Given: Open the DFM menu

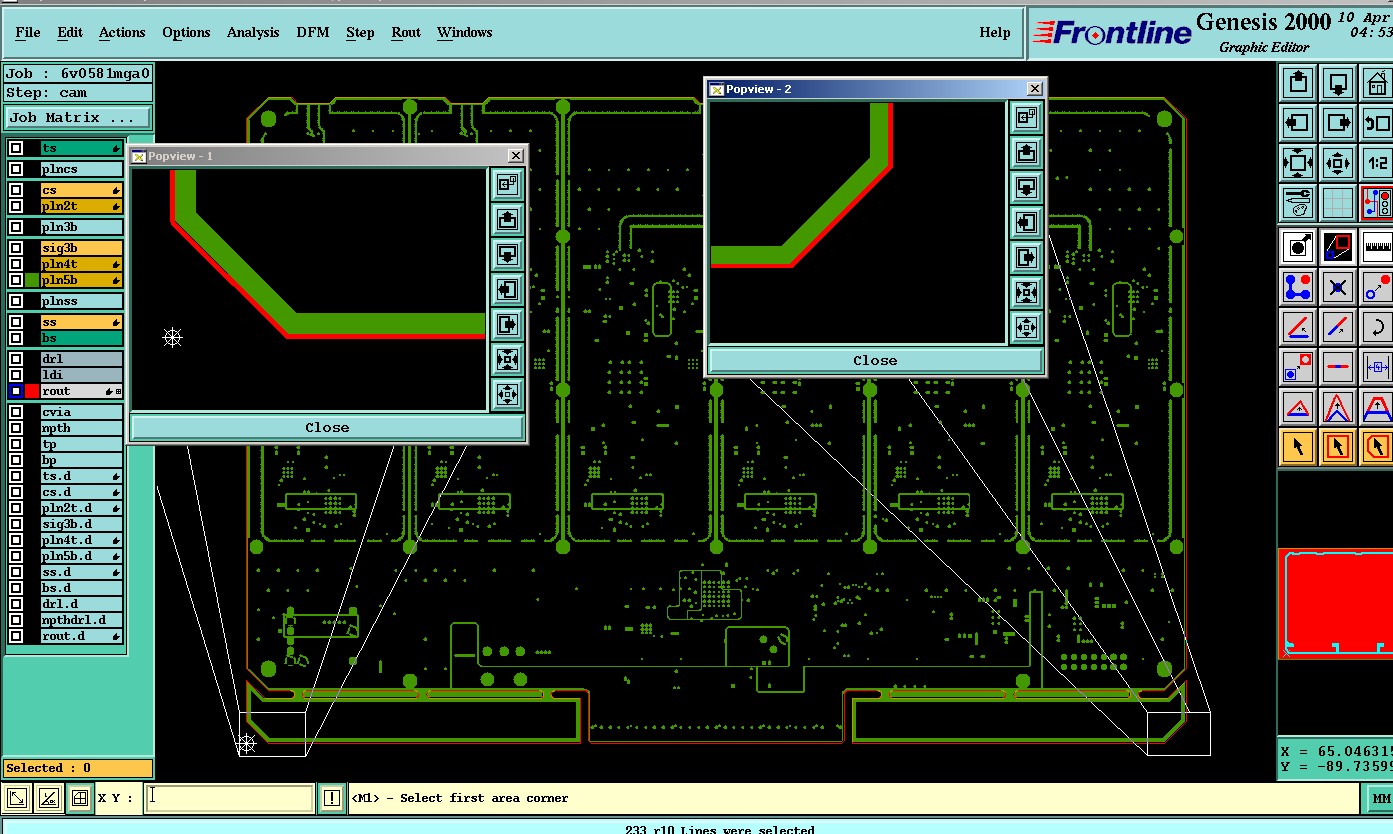Looking at the screenshot, I should 312,32.
